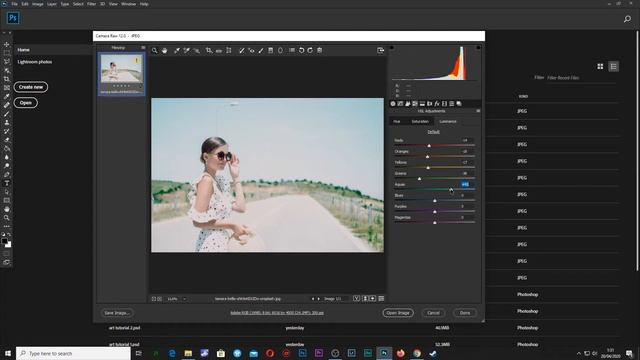Toggle shadow clipping warning on histogram

pos(392,48)
